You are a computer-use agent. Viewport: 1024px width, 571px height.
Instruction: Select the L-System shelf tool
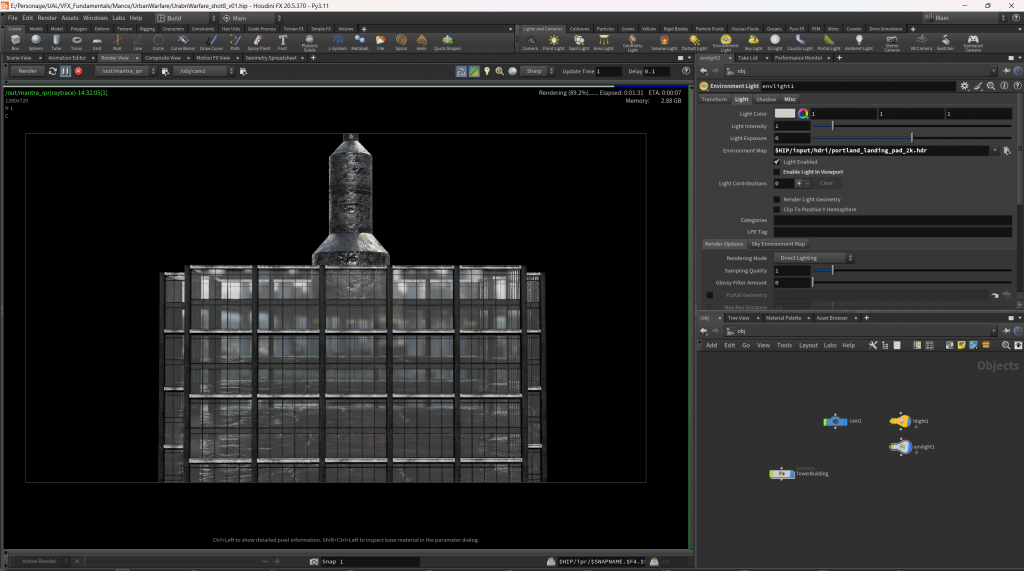pyautogui.click(x=337, y=42)
